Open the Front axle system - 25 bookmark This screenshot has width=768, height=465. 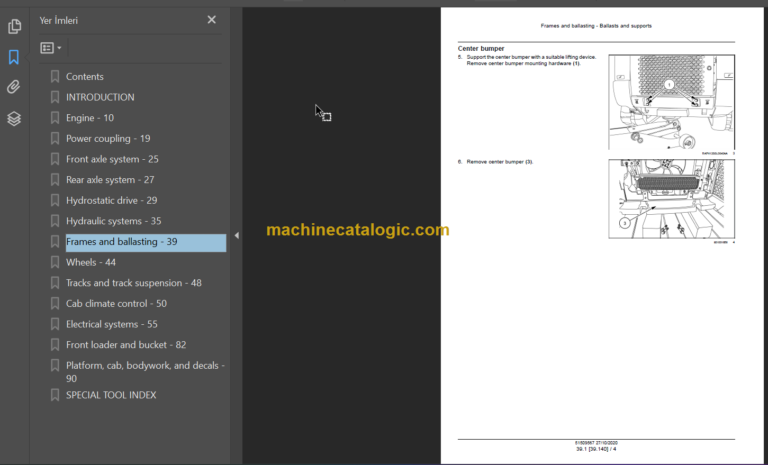[x=112, y=159]
